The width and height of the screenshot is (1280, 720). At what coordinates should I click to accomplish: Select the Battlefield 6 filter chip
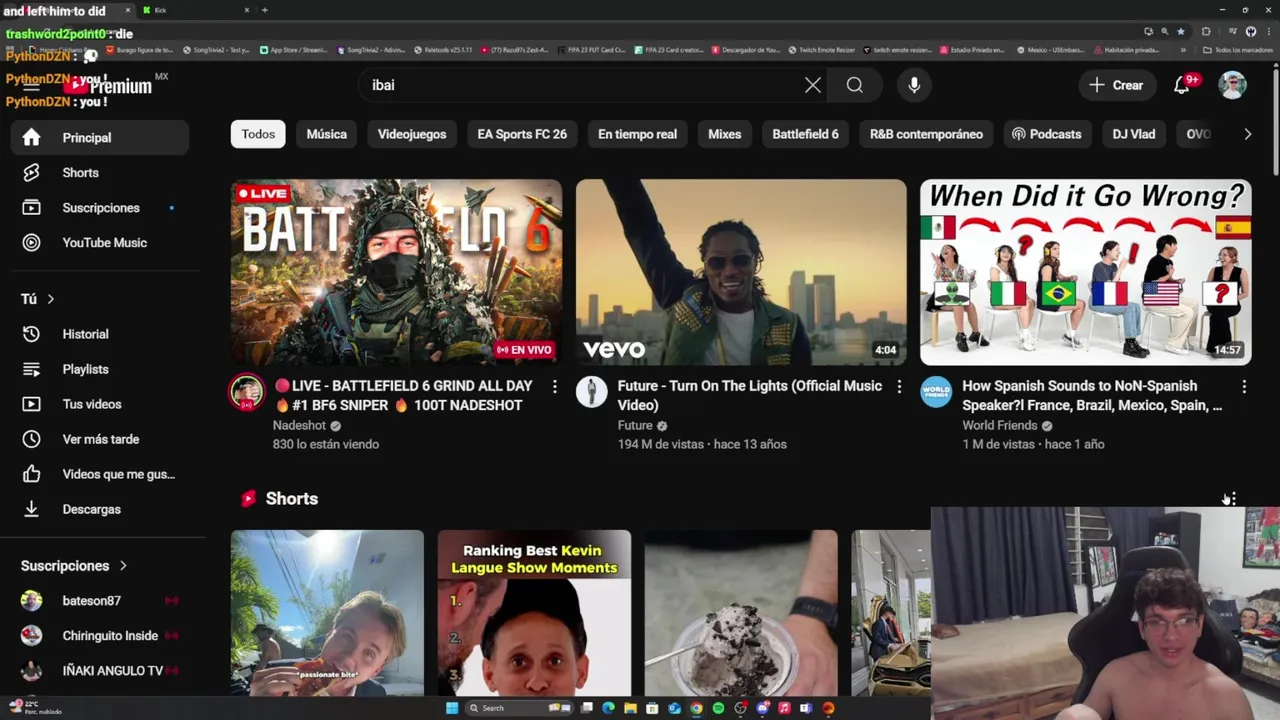click(x=805, y=134)
